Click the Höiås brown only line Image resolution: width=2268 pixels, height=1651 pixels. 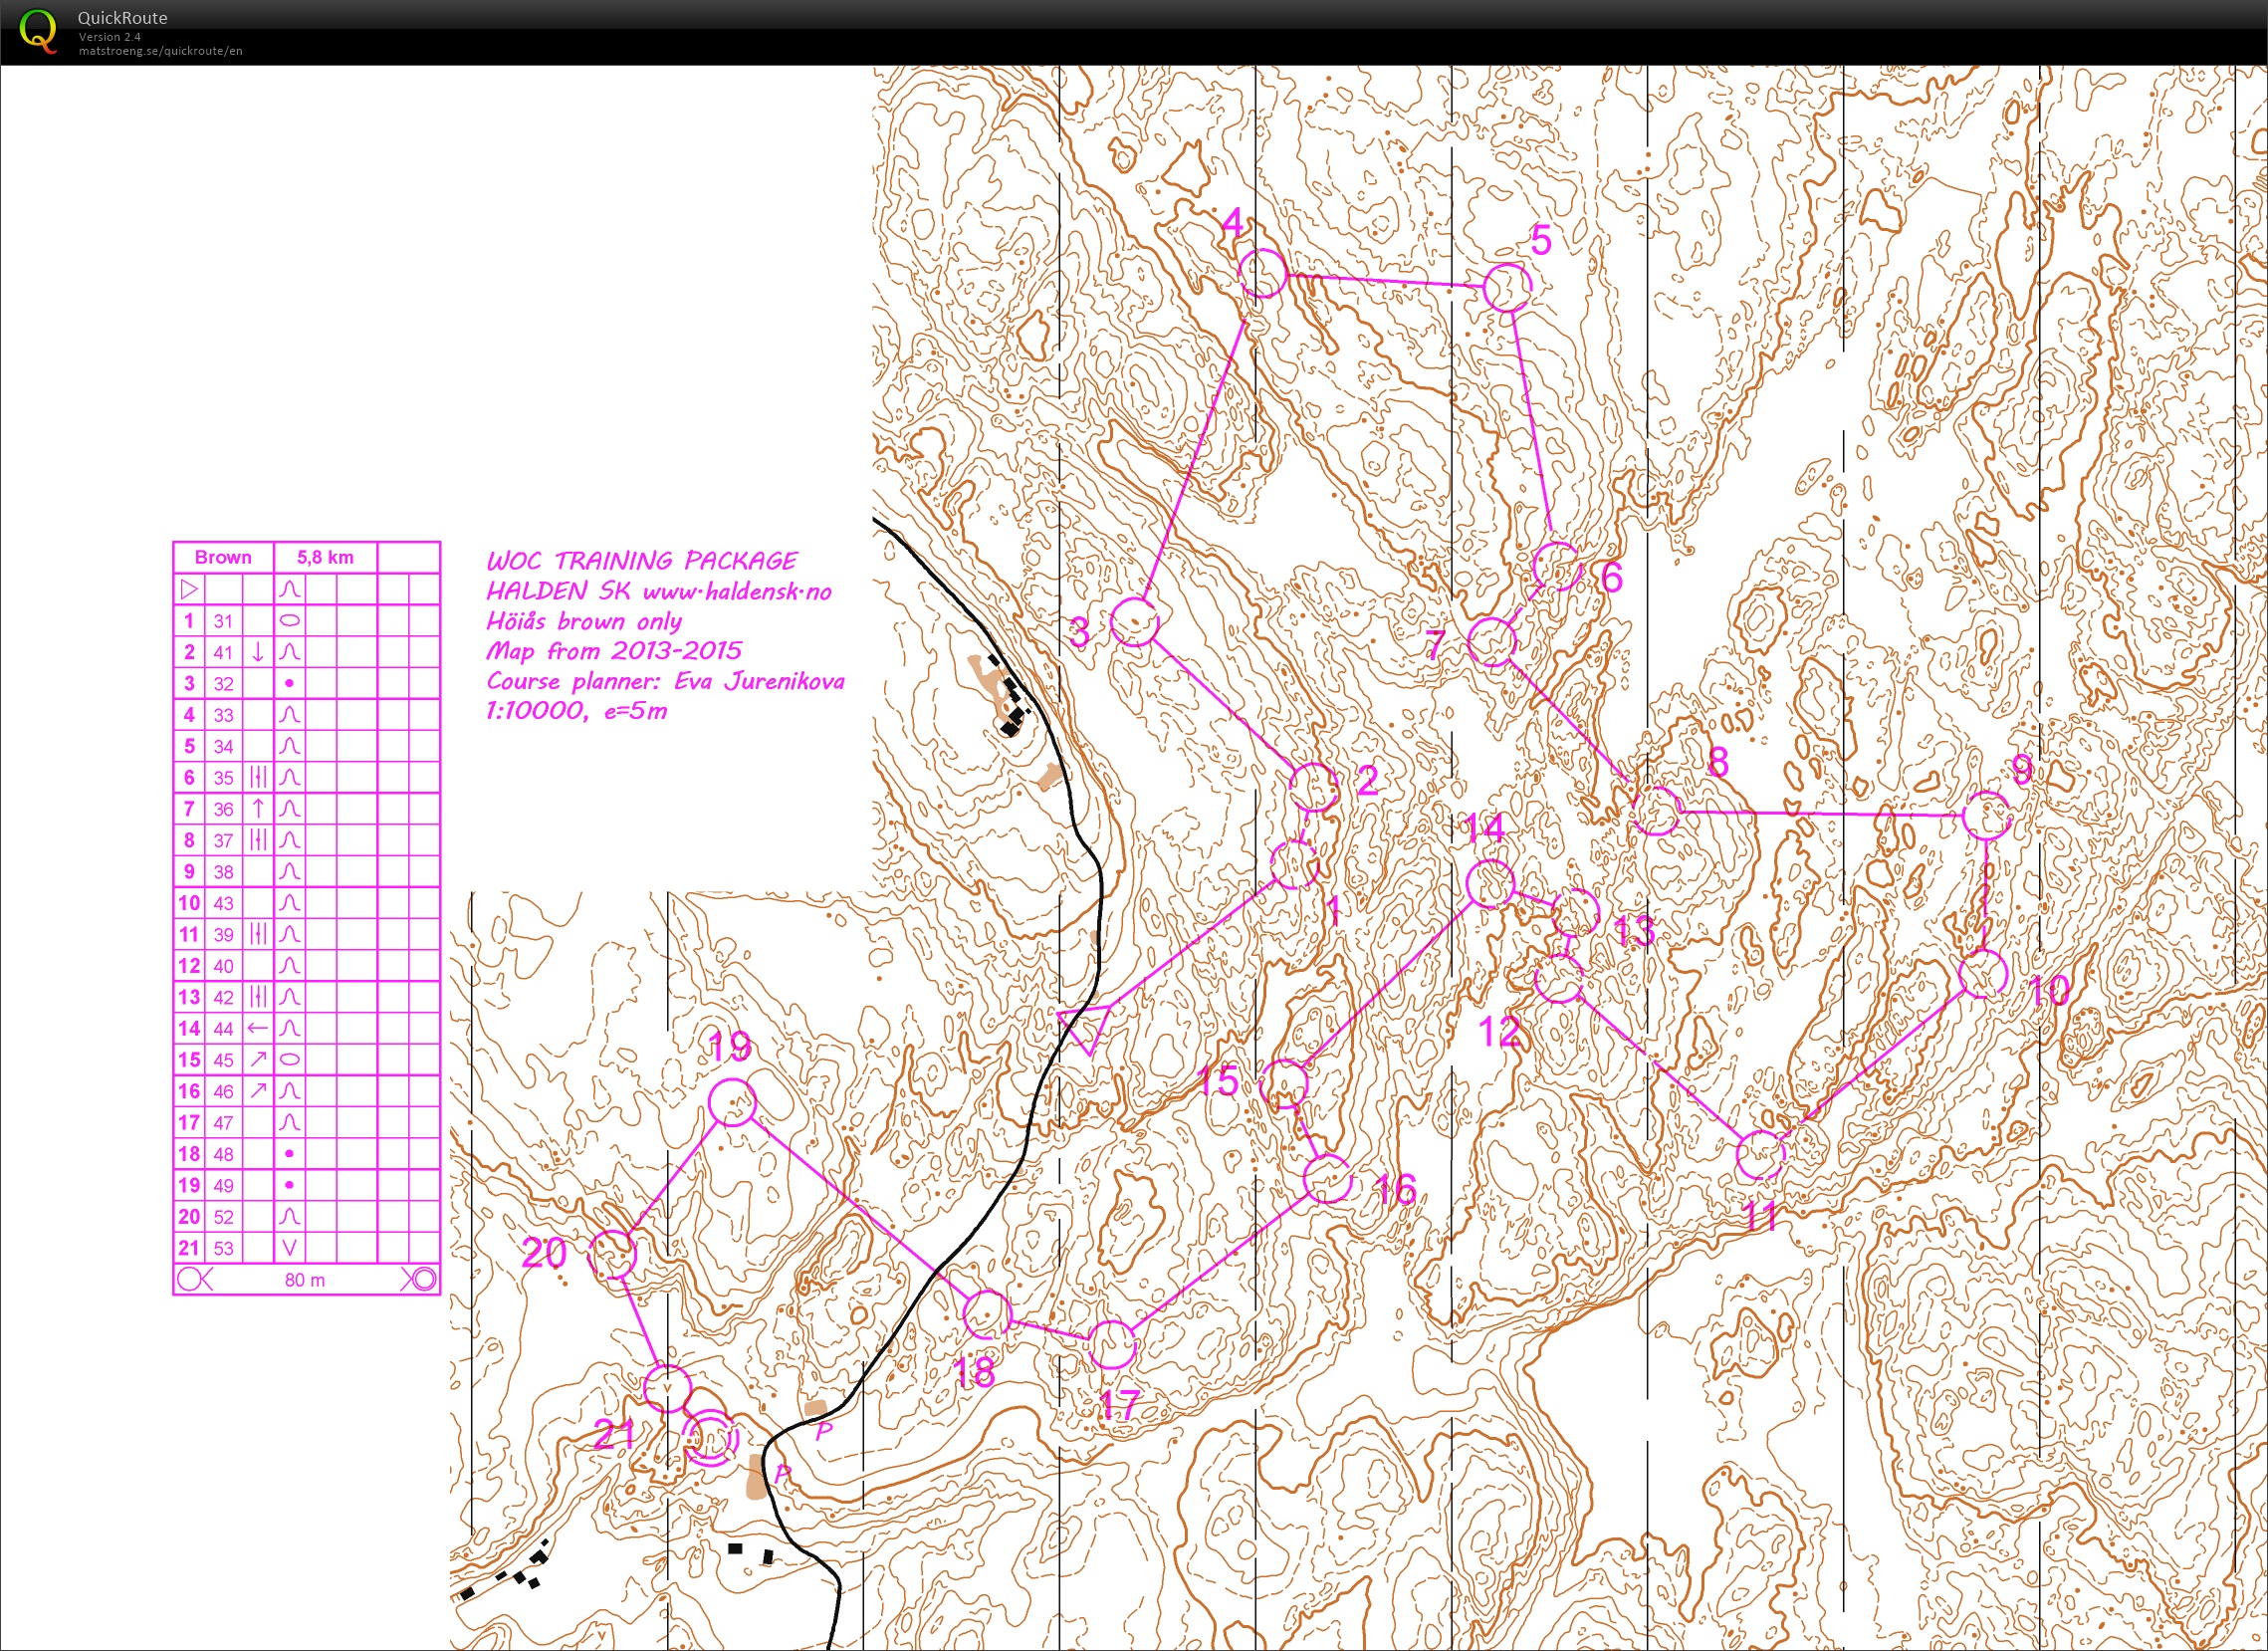pos(584,622)
